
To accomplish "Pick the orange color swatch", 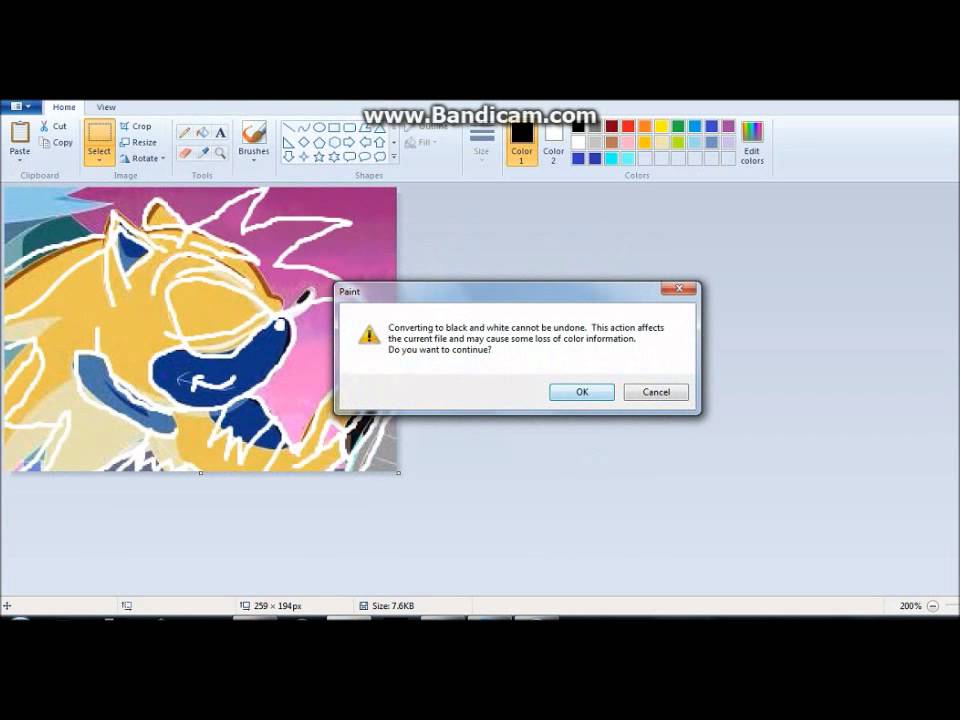I will (x=645, y=126).
